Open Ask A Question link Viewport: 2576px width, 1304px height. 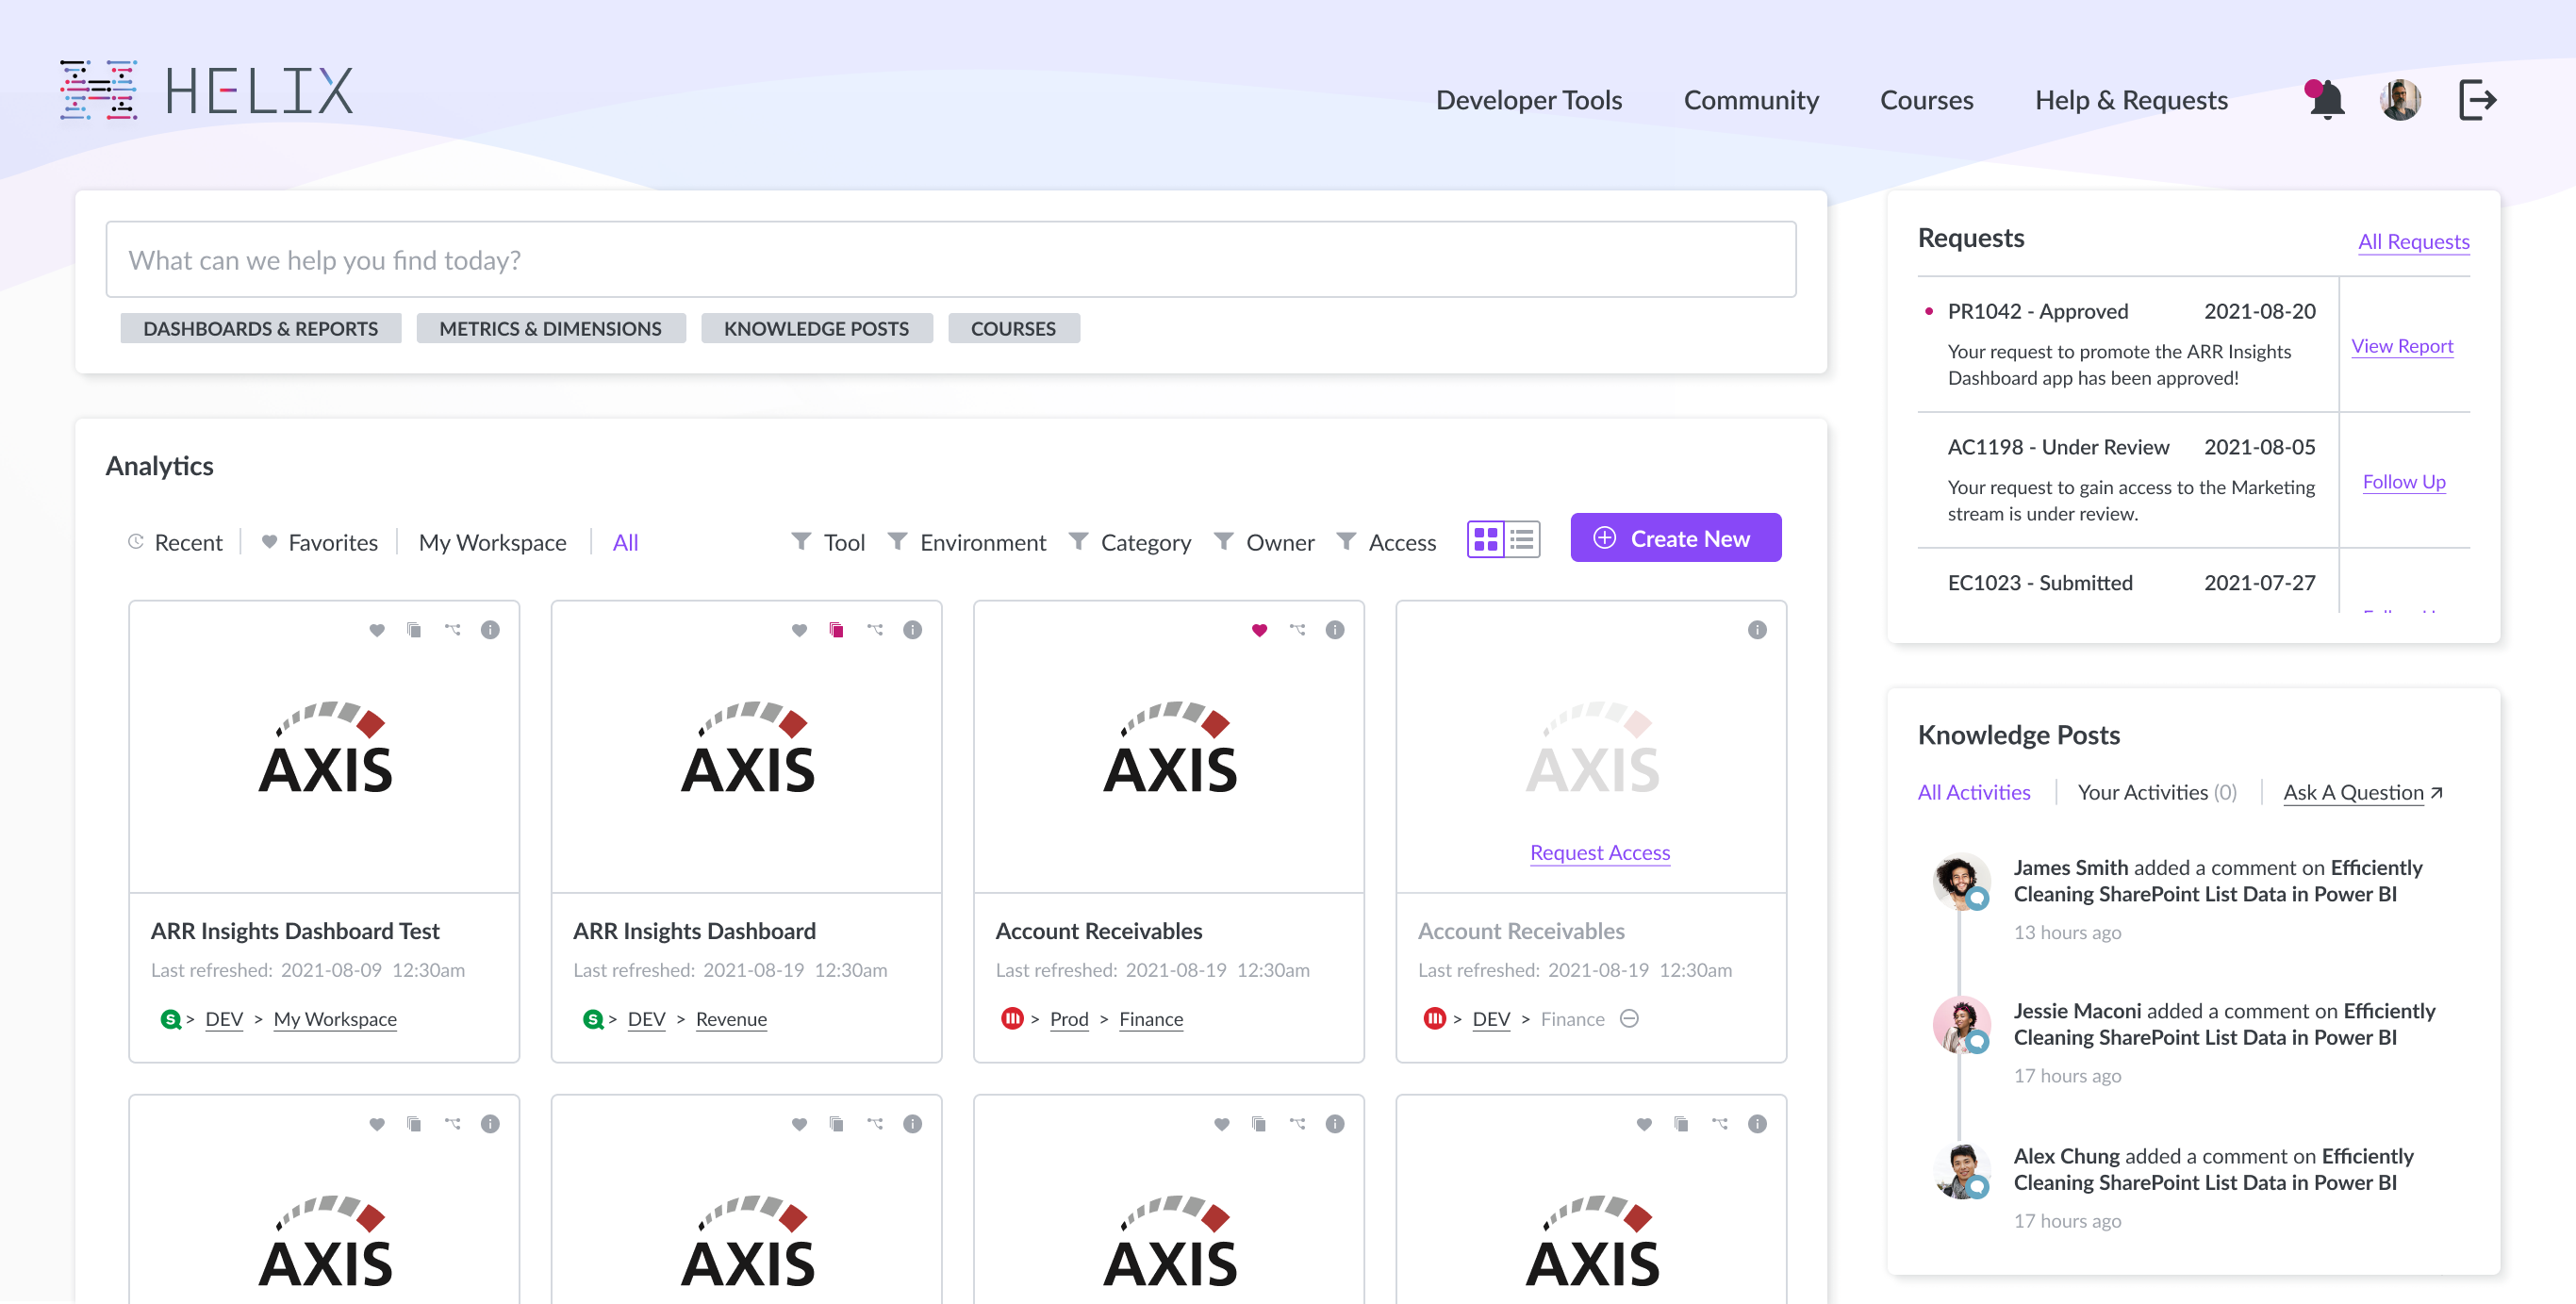pos(2362,792)
